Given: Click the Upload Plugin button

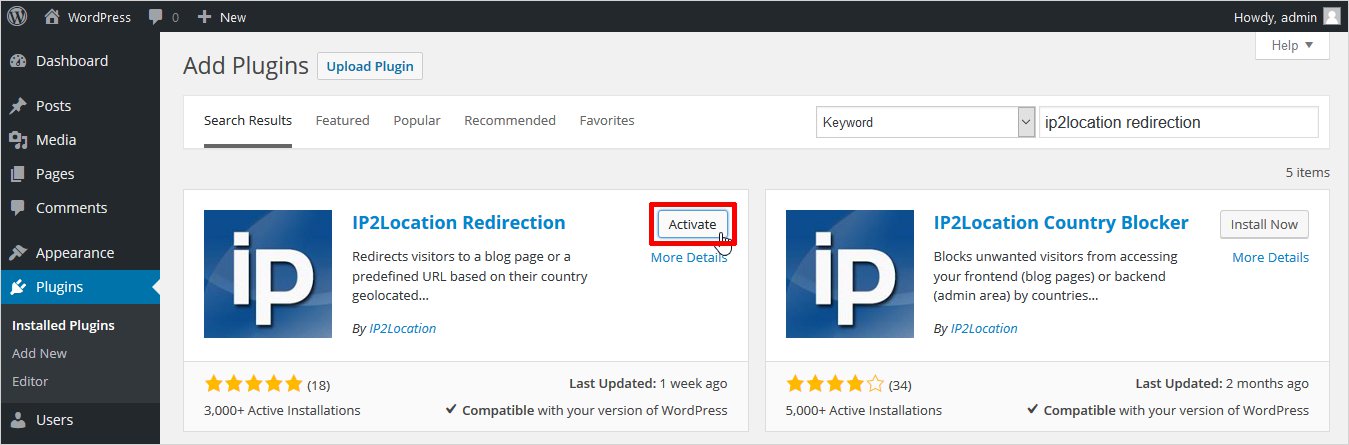Looking at the screenshot, I should 370,67.
